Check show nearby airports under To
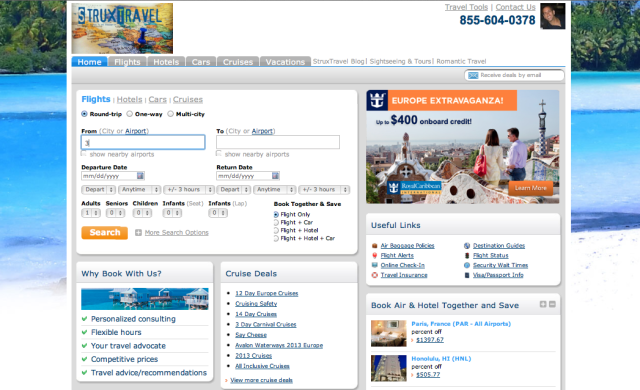 219,154
